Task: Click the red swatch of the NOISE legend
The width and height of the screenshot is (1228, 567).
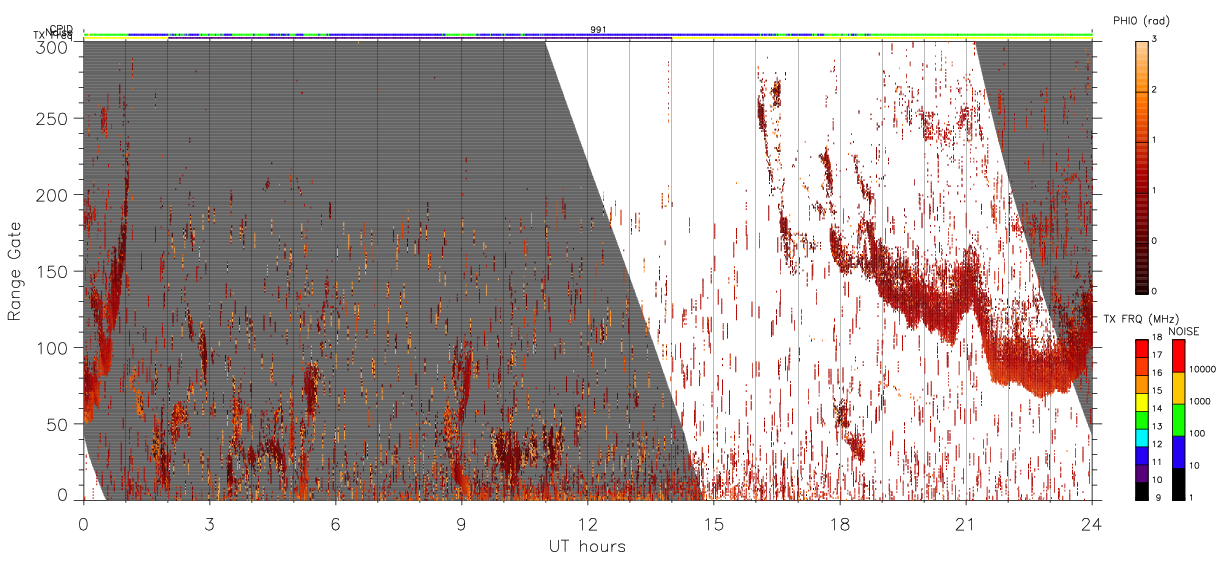Action: [x=1178, y=355]
